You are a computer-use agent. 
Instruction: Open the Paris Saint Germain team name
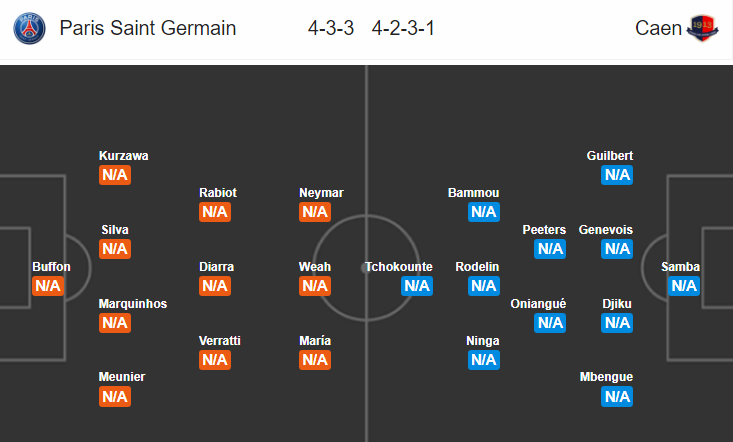[148, 28]
